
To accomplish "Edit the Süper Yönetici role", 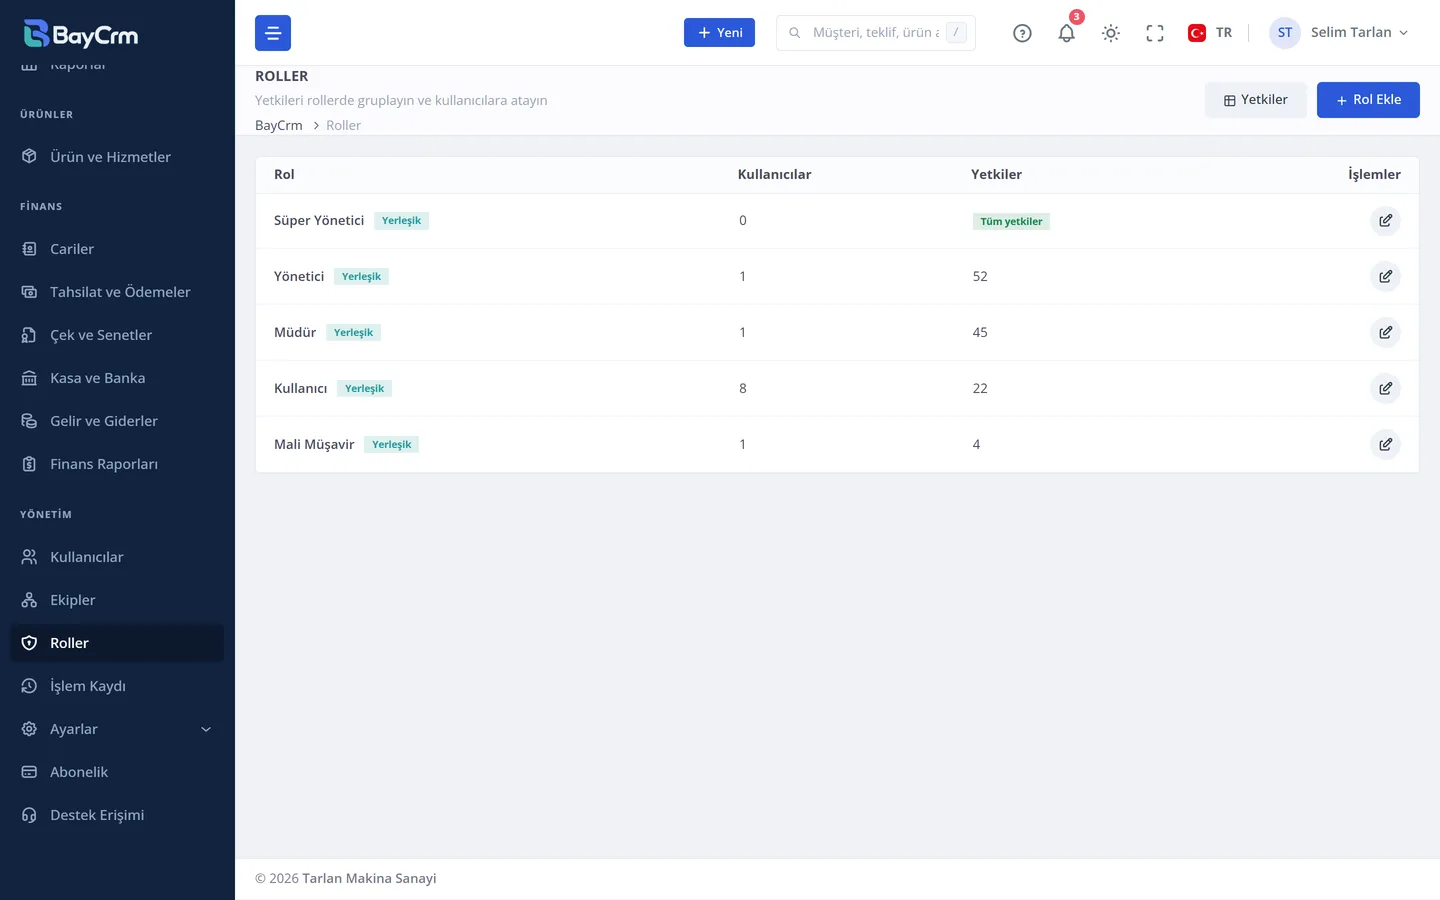I will coord(1385,221).
